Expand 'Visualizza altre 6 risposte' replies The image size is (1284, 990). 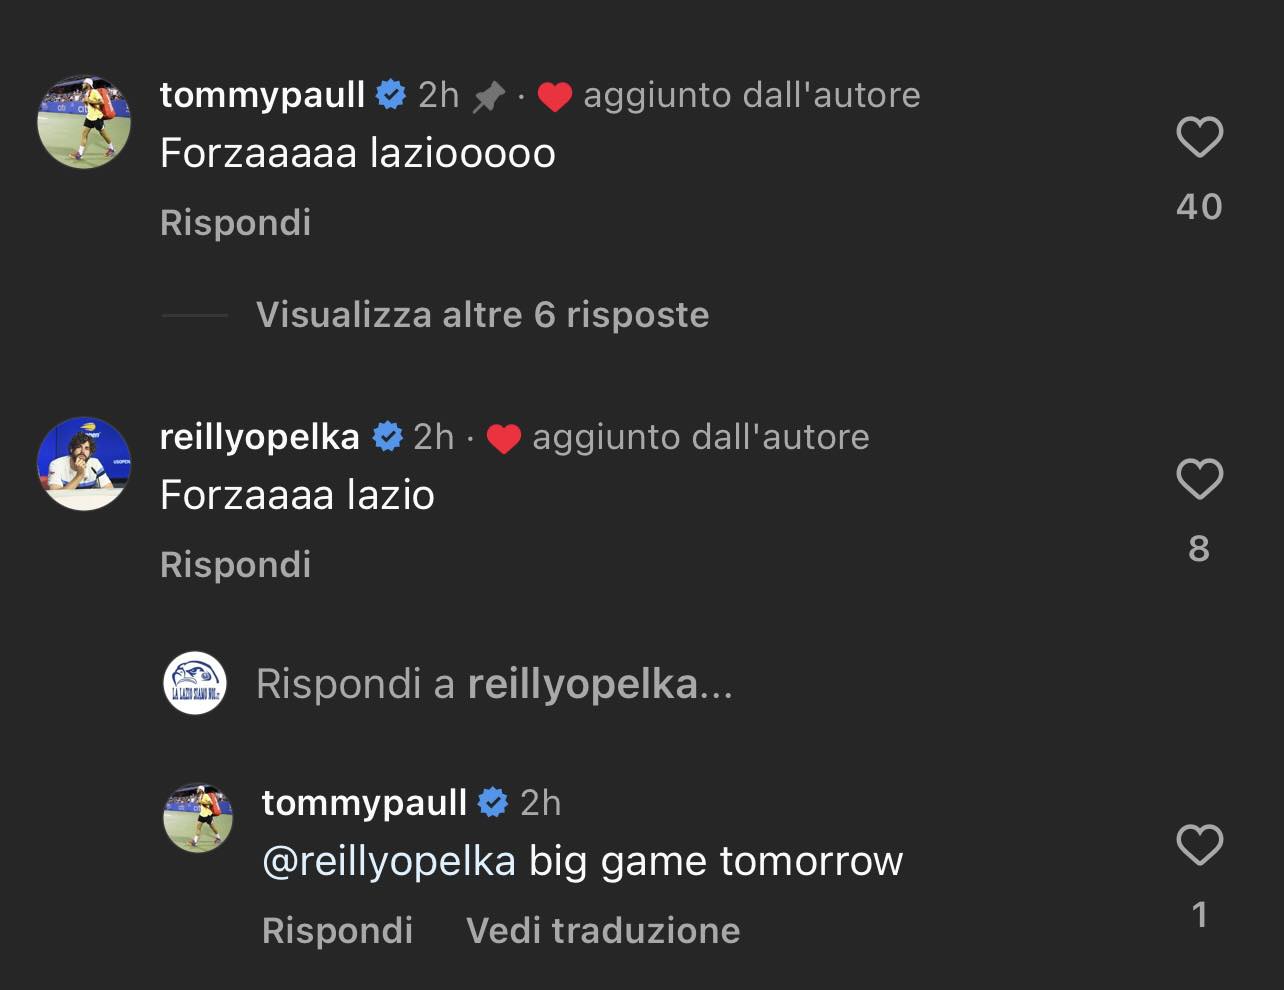(x=482, y=315)
